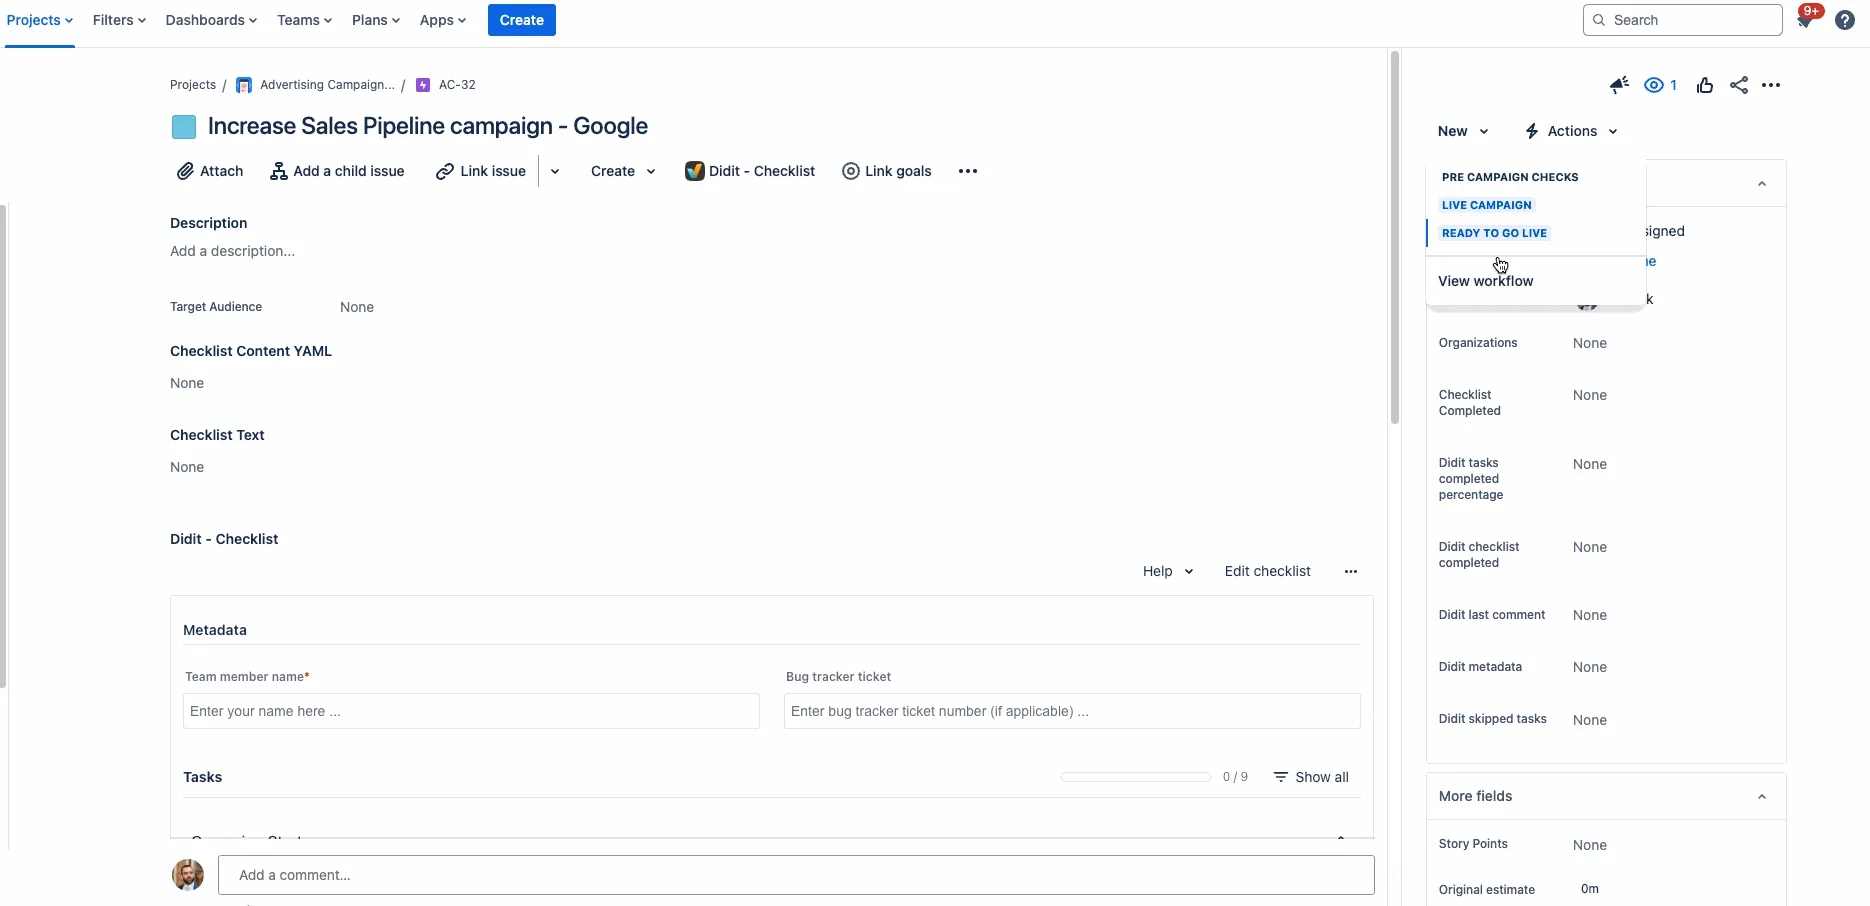Click the user avatar beside comment box
The image size is (1870, 906).
coord(188,875)
